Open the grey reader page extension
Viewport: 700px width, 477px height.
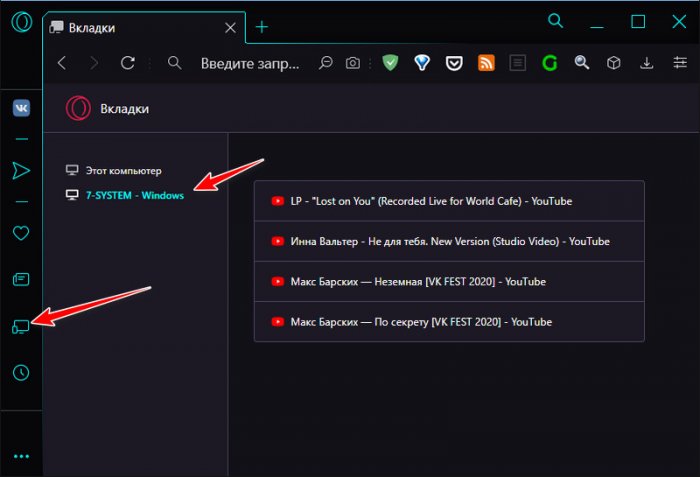pyautogui.click(x=518, y=63)
